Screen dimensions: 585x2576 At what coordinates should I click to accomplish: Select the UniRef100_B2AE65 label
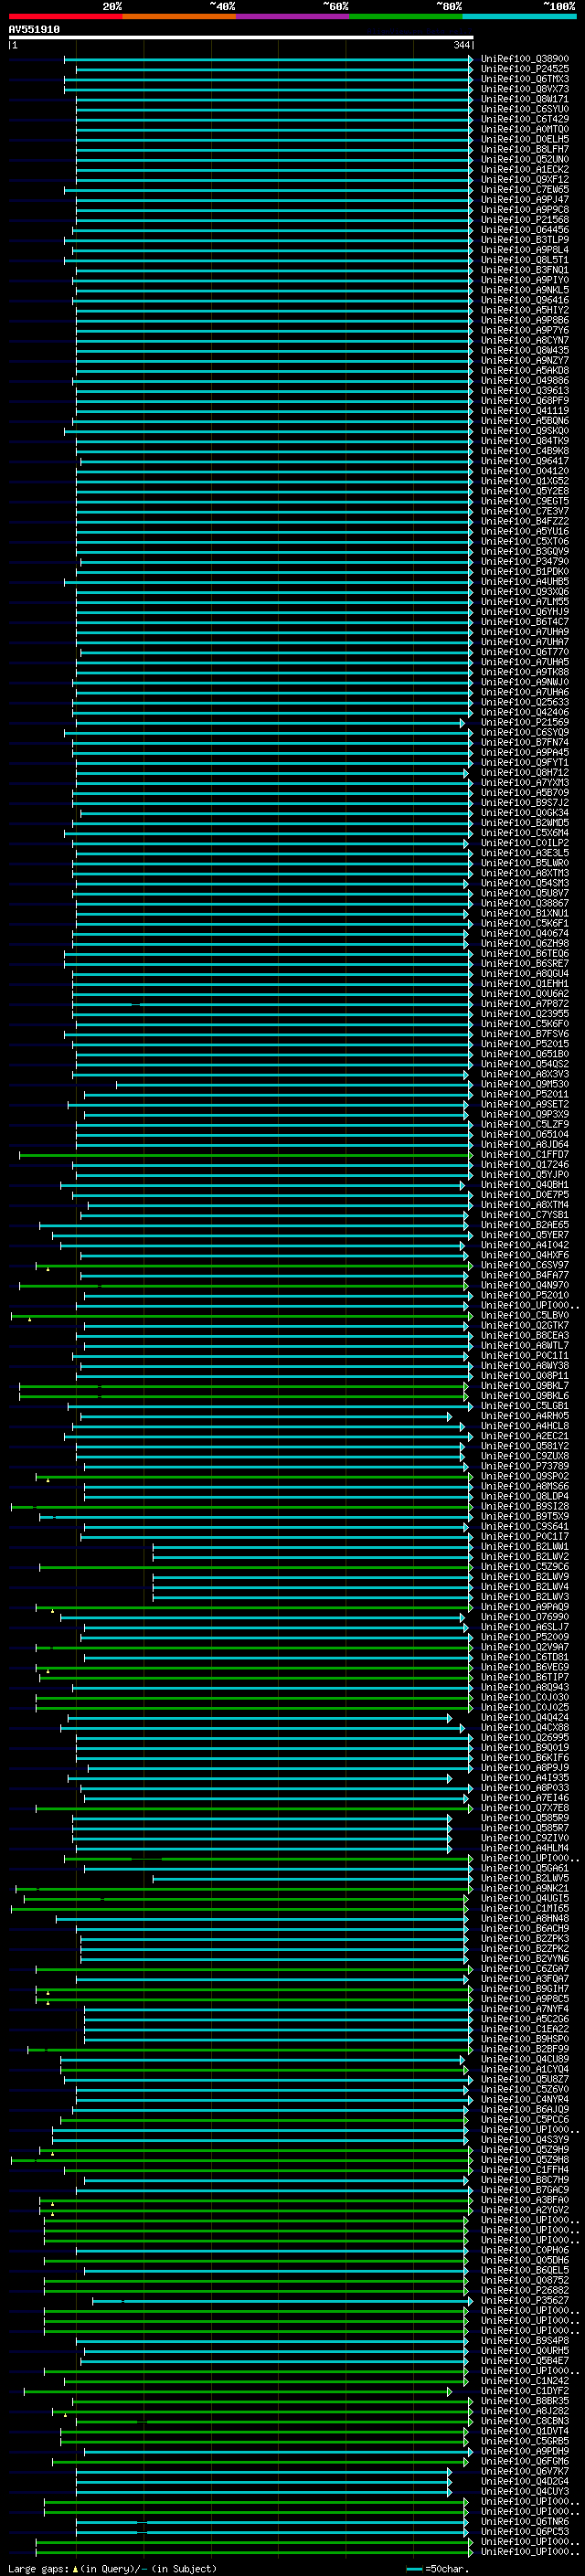click(x=525, y=1224)
